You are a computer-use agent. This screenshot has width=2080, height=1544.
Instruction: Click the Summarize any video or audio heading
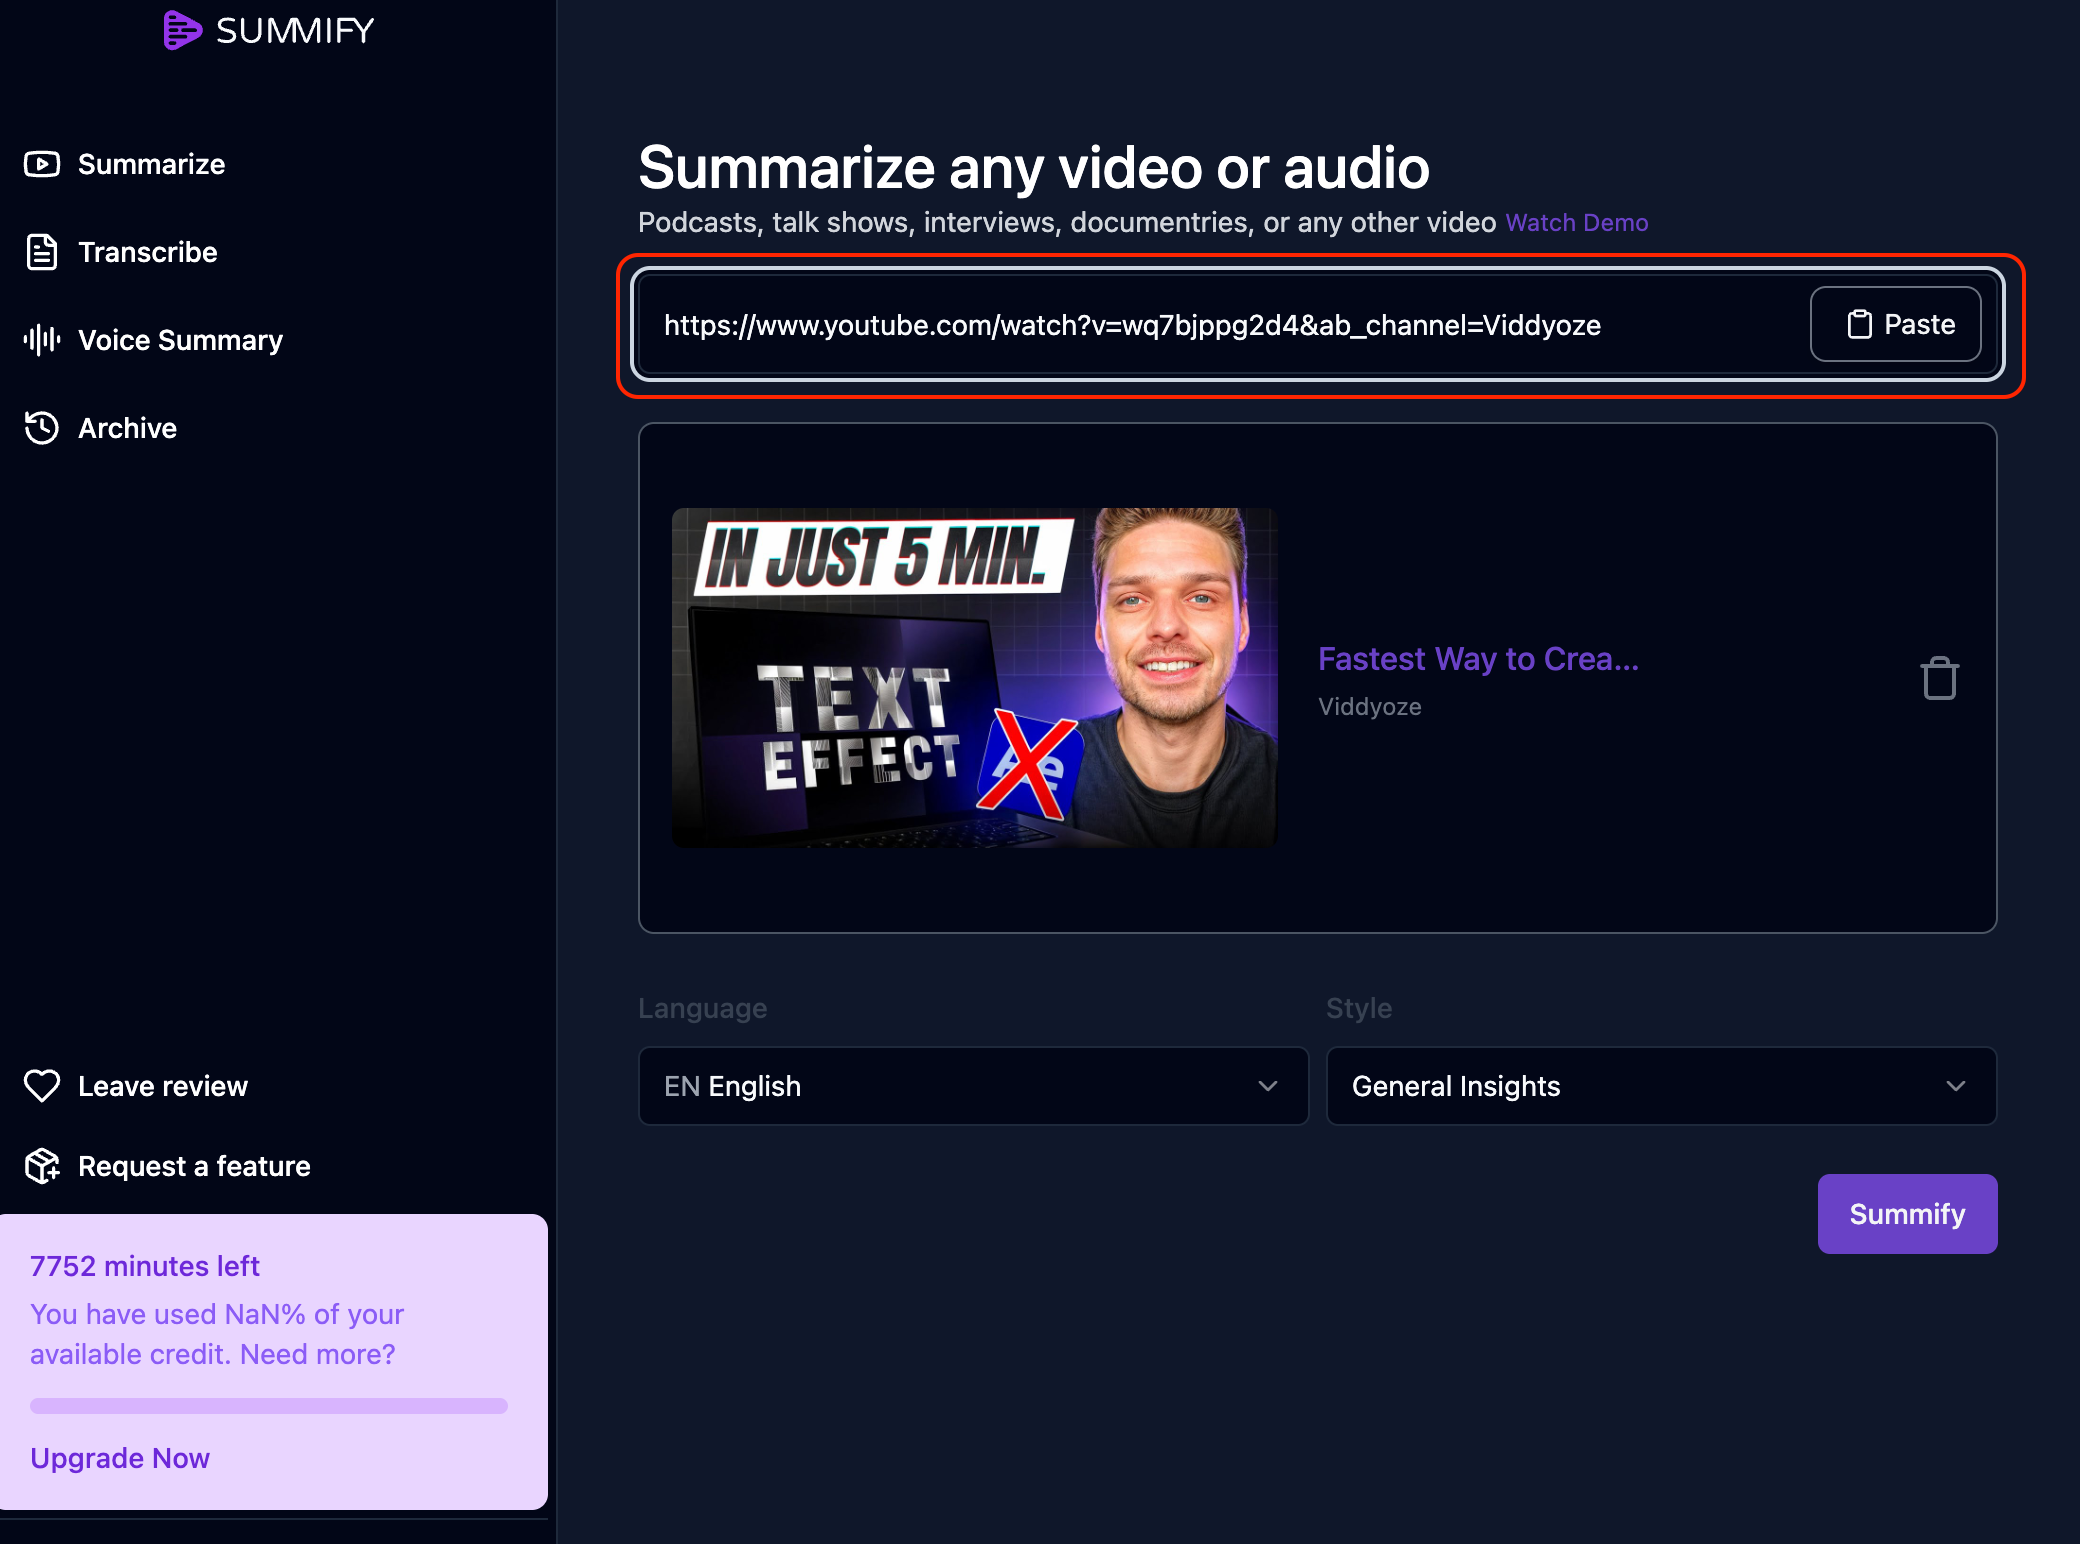1034,167
